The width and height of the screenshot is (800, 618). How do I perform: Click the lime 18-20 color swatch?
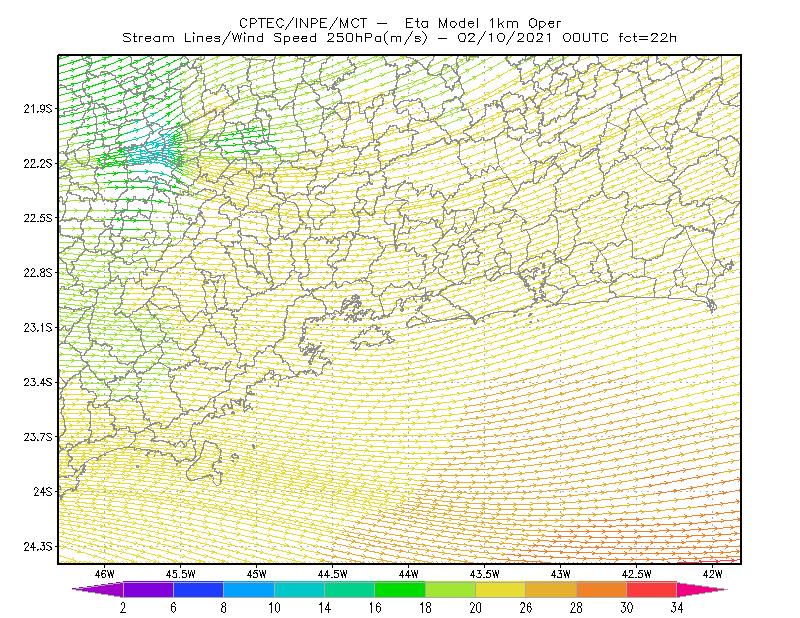[450, 589]
